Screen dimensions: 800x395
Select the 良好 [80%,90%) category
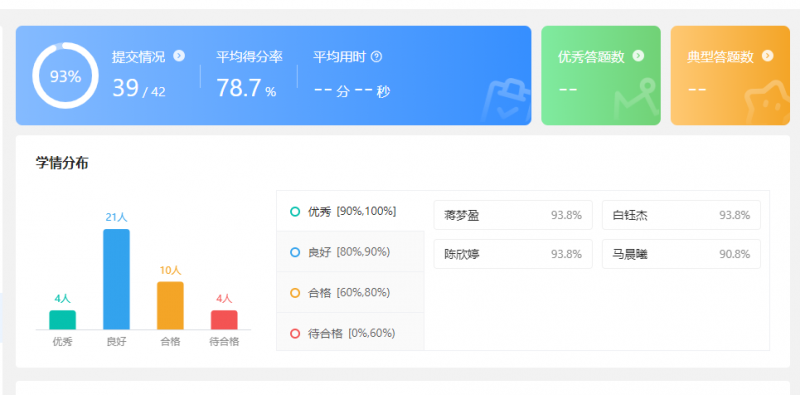(351, 252)
